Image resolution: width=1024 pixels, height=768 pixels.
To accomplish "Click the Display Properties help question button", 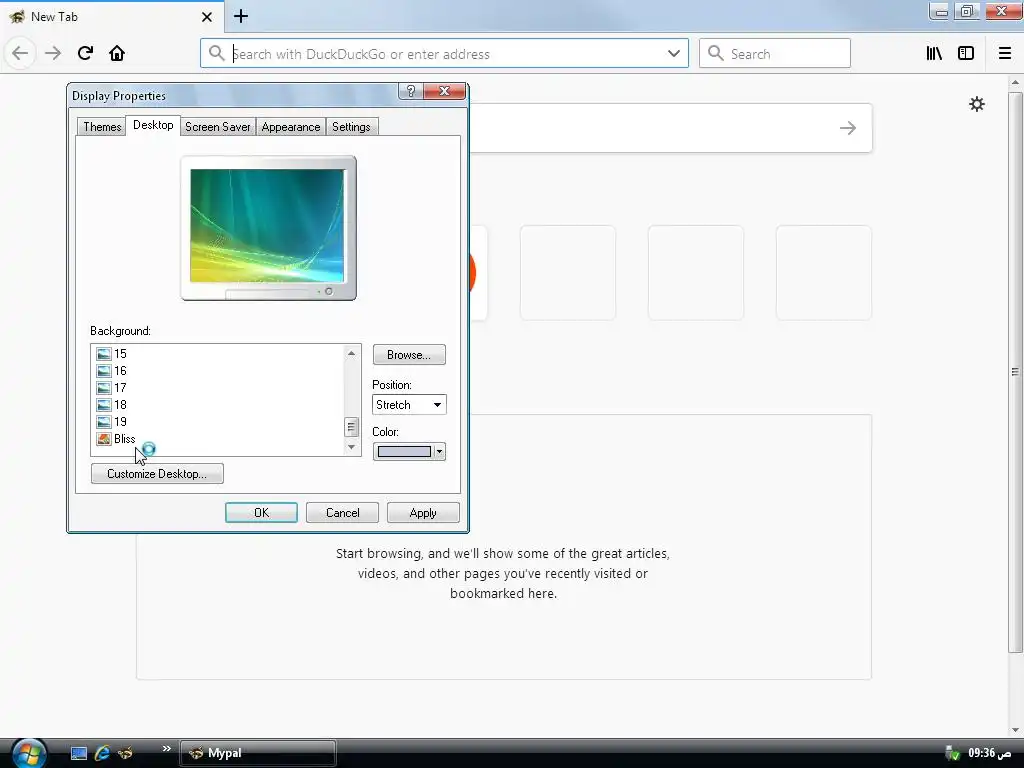I will coord(411,91).
